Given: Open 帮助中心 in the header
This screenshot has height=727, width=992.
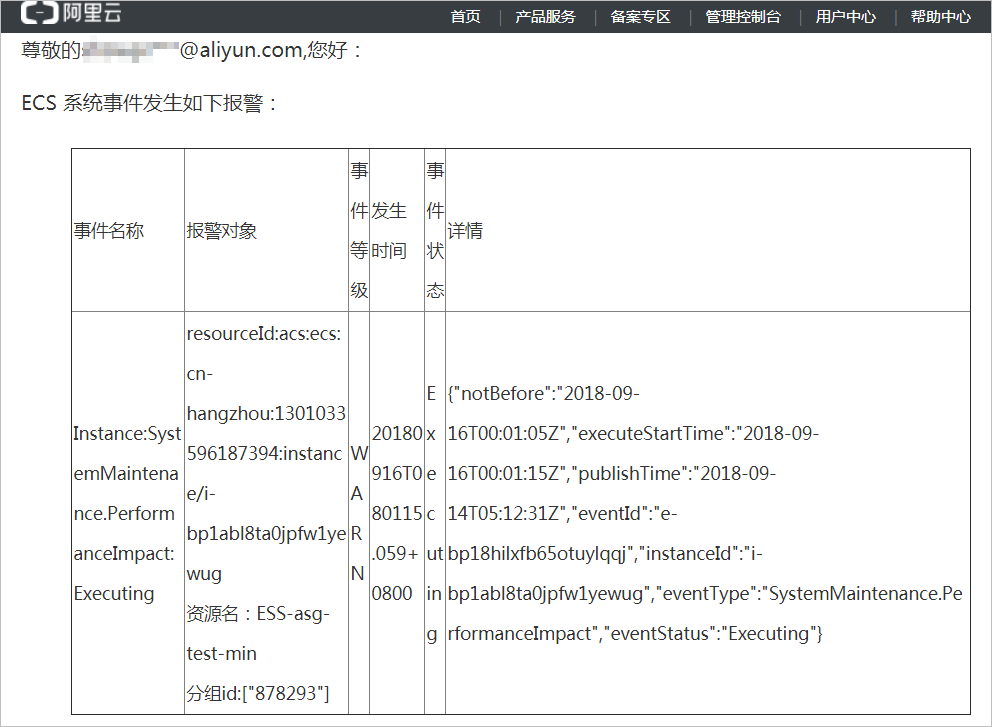Looking at the screenshot, I should pos(941,16).
